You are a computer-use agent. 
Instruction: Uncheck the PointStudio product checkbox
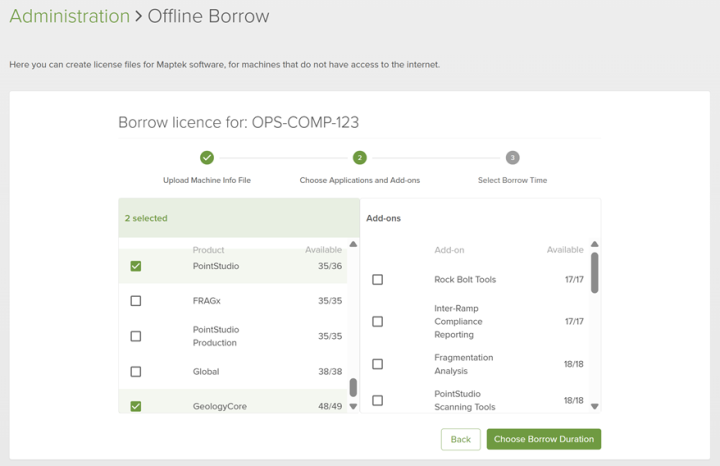(135, 266)
